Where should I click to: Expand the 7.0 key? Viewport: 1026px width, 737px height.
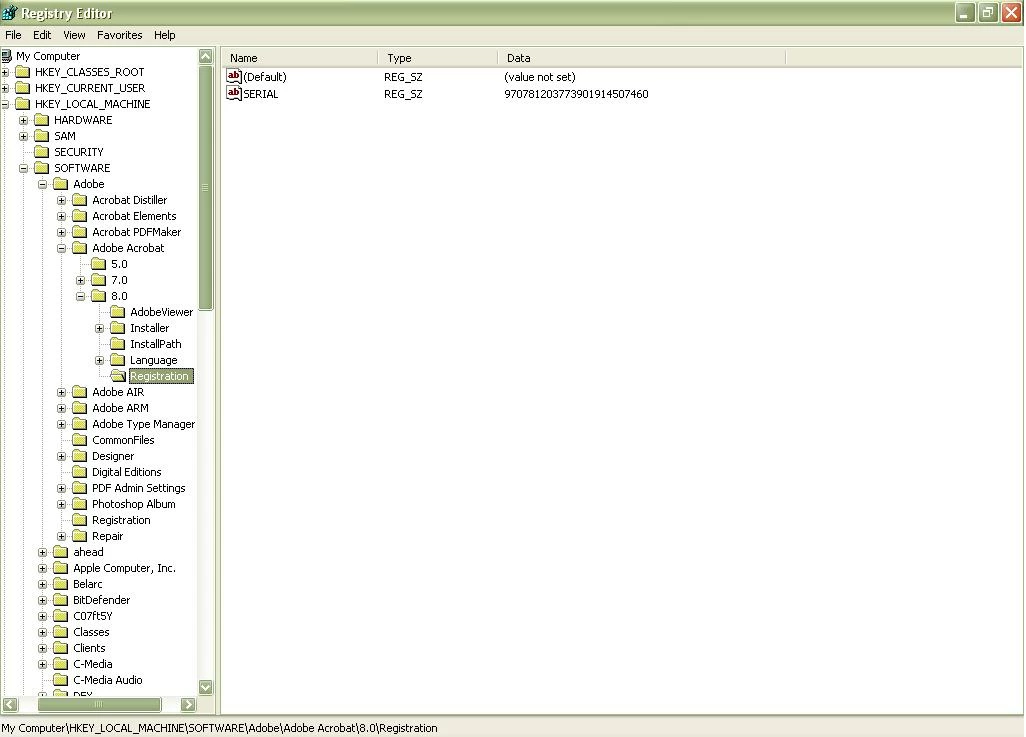(80, 280)
